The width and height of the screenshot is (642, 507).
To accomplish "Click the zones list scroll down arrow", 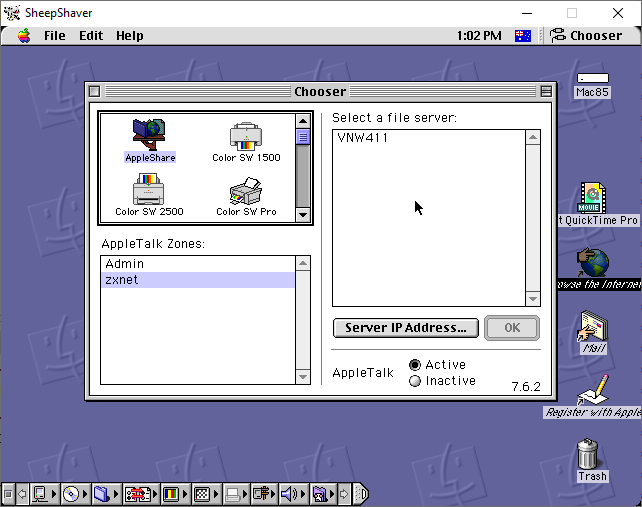I will pos(303,377).
